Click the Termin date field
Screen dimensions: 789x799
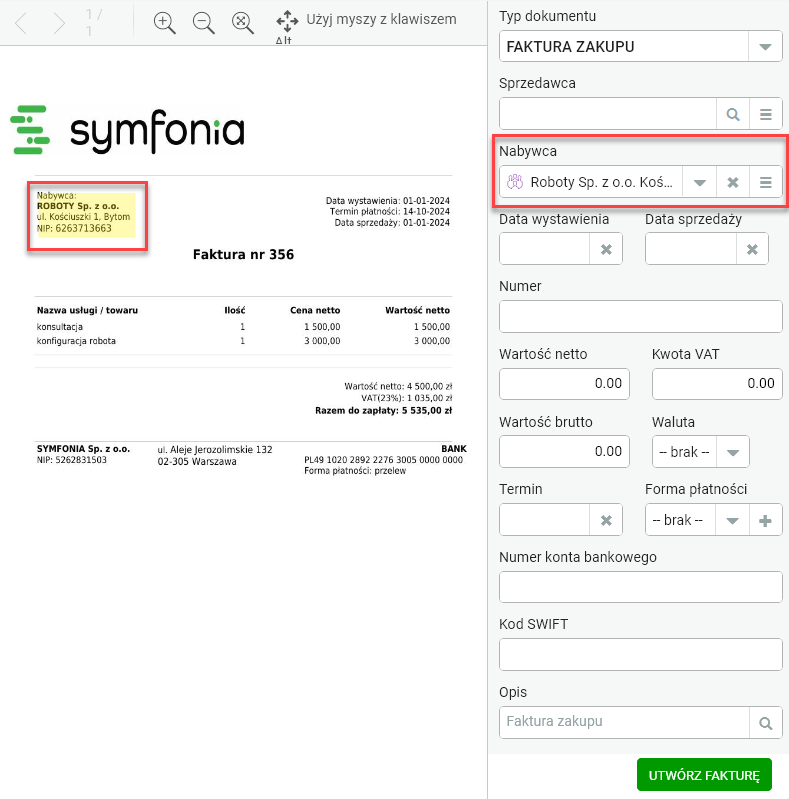(x=544, y=520)
